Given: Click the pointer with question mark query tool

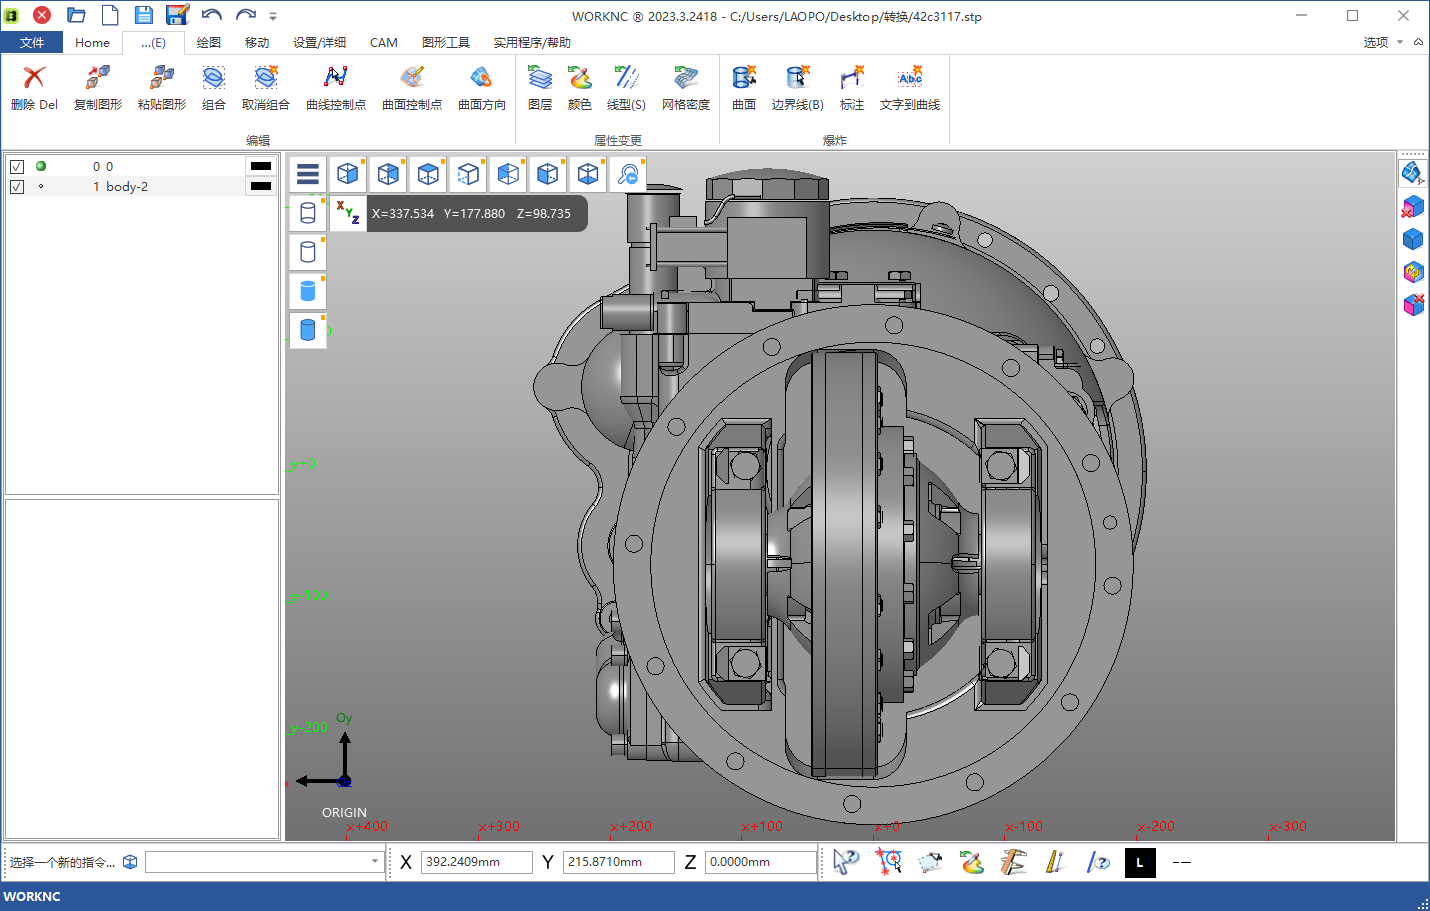Looking at the screenshot, I should tap(846, 862).
